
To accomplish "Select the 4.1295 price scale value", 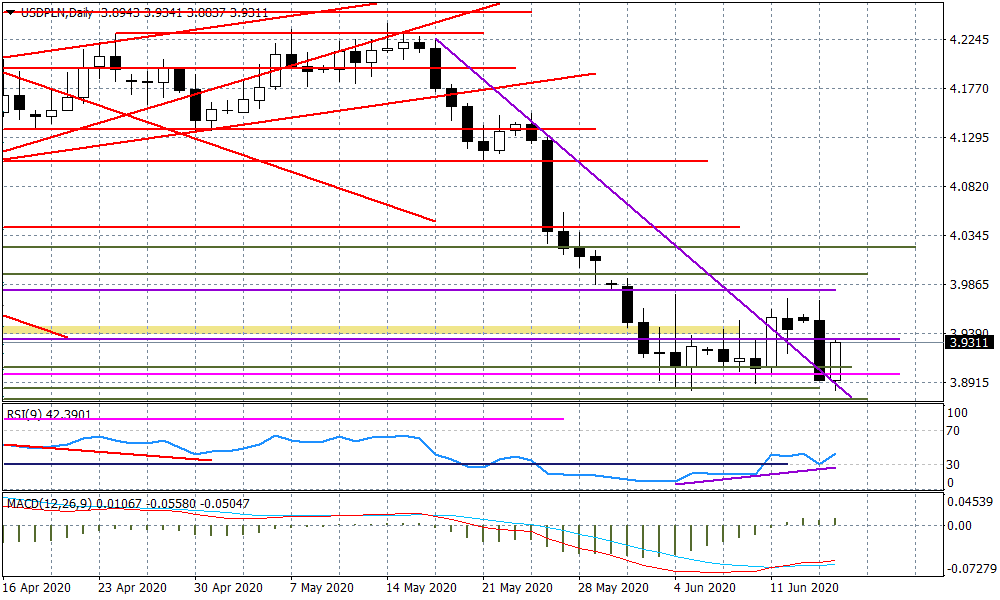I will pyautogui.click(x=969, y=138).
